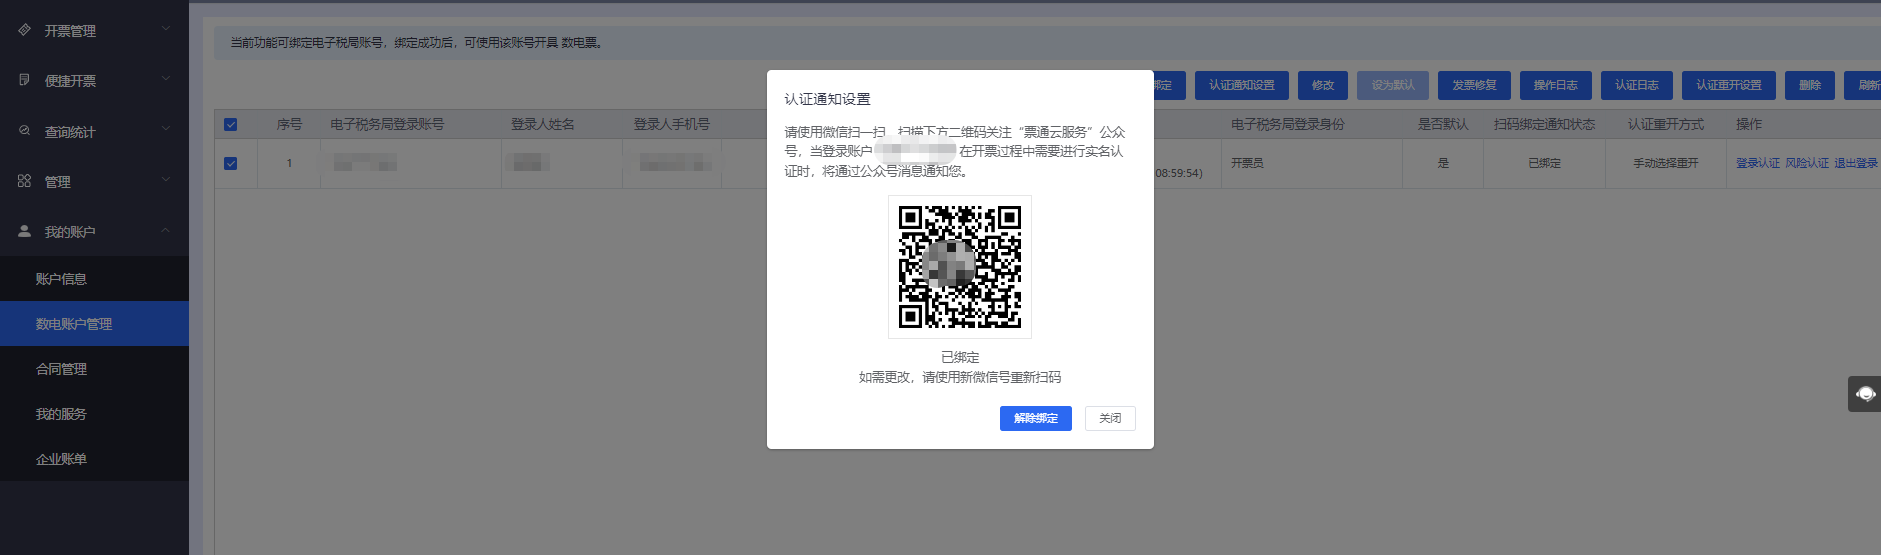Open the 企业账单 submenu item
This screenshot has height=555, width=1881.
click(94, 459)
